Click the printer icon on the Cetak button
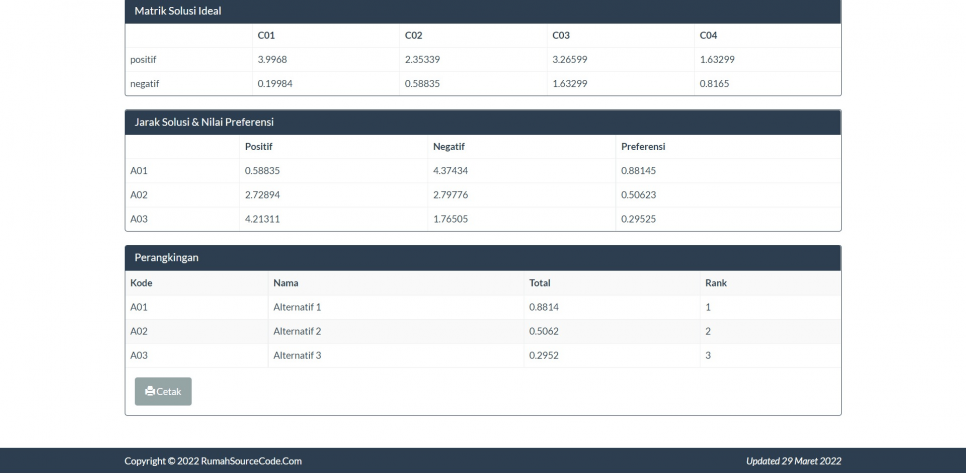Screen dimensions: 966x474 [150, 392]
